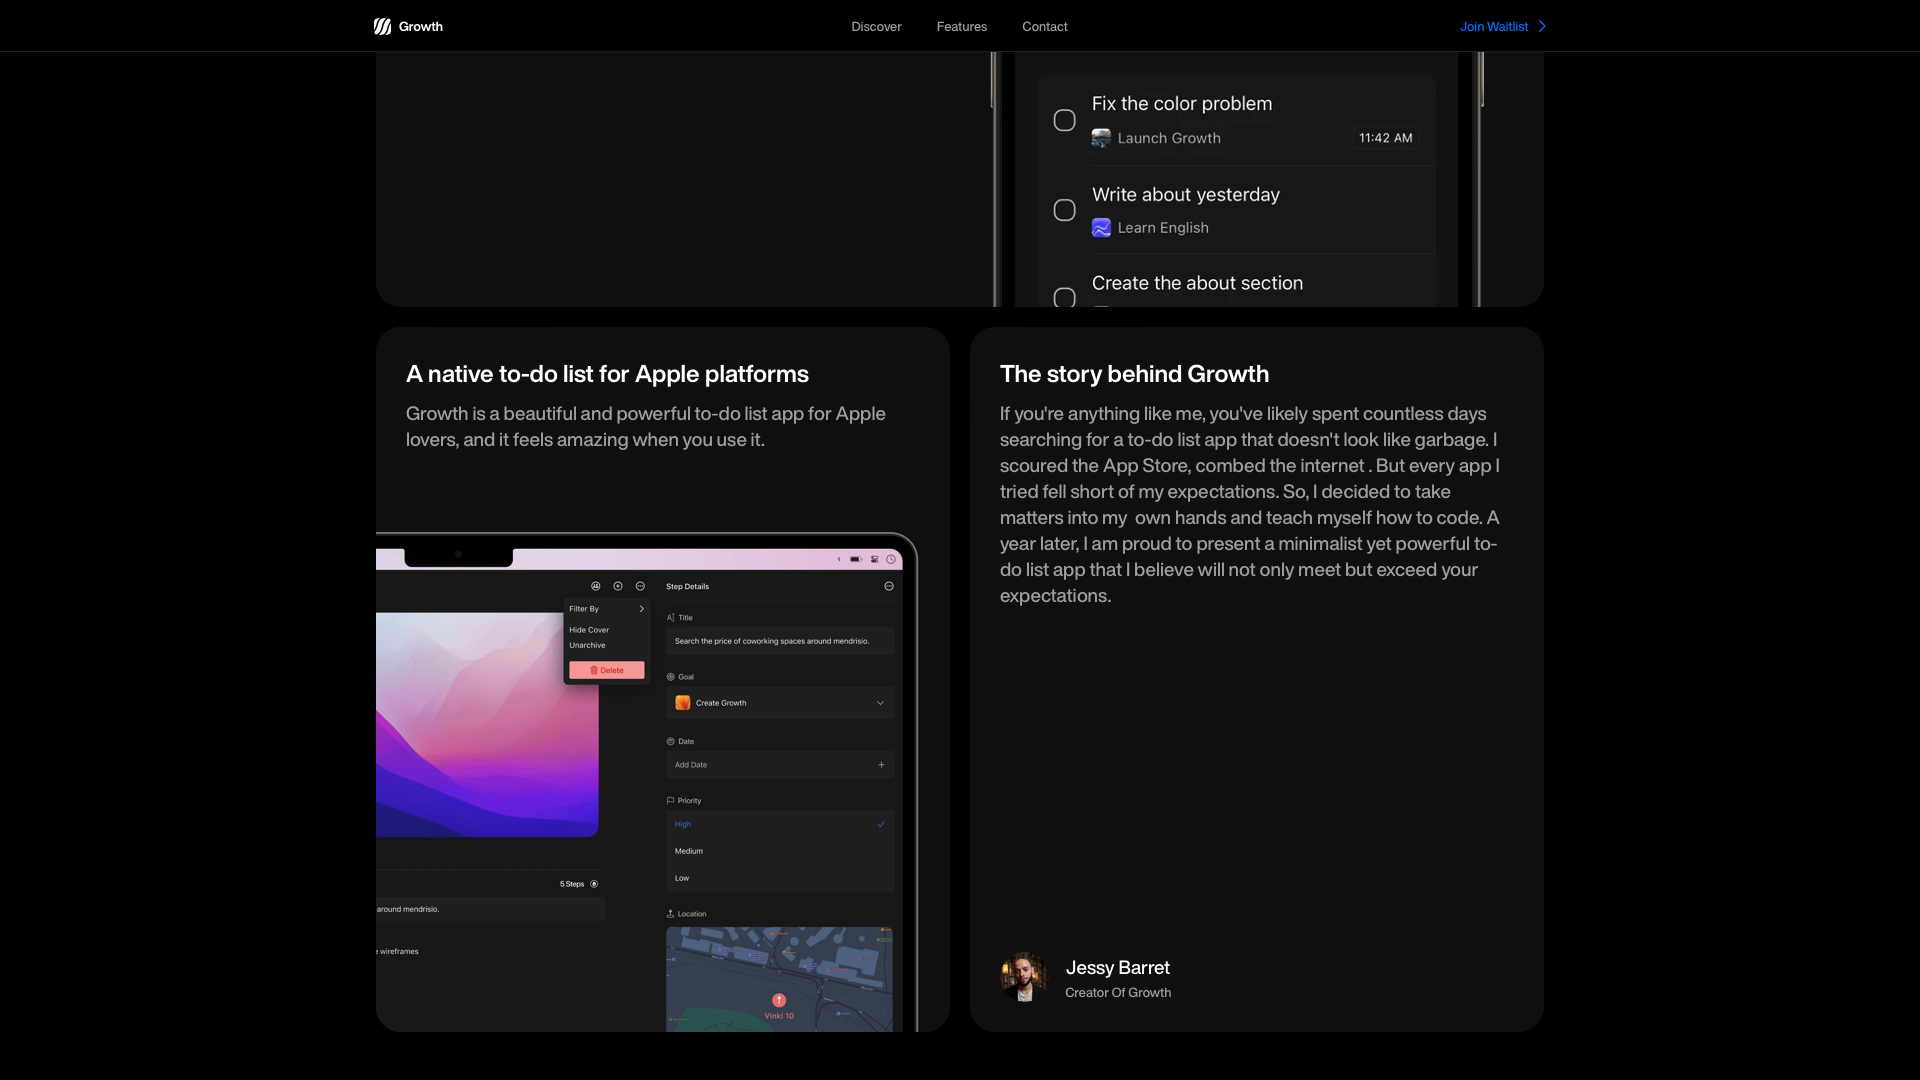
Task: Open the Features nav item
Action: [x=961, y=27]
